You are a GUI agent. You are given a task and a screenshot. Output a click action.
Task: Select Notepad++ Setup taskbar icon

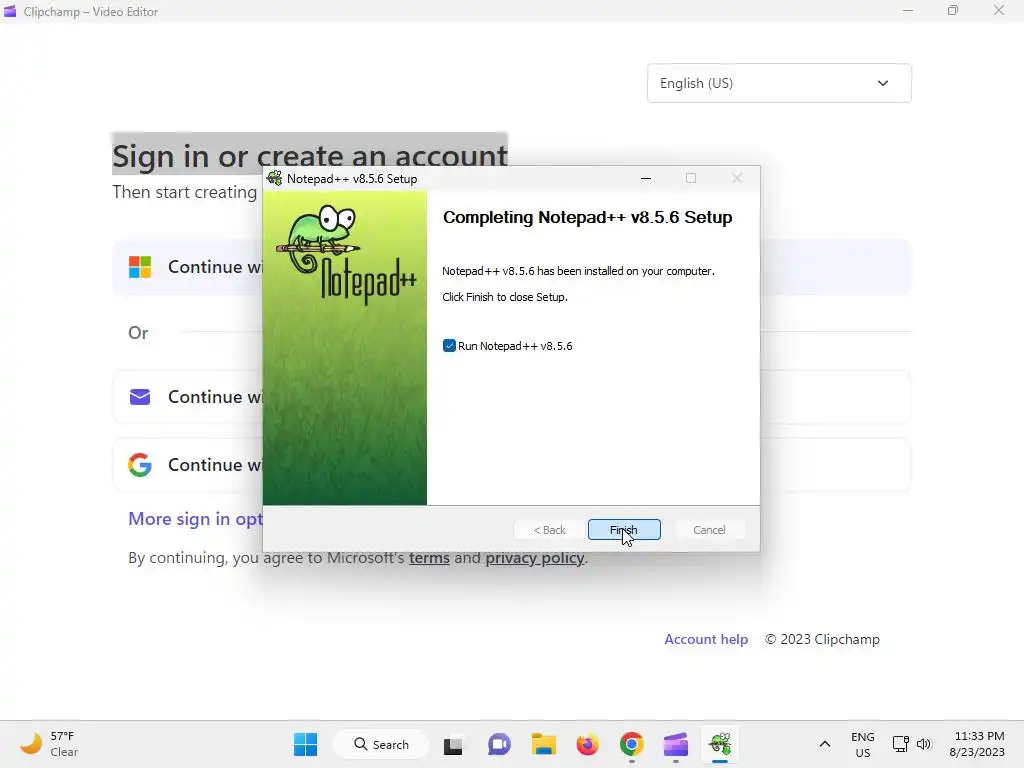[720, 744]
